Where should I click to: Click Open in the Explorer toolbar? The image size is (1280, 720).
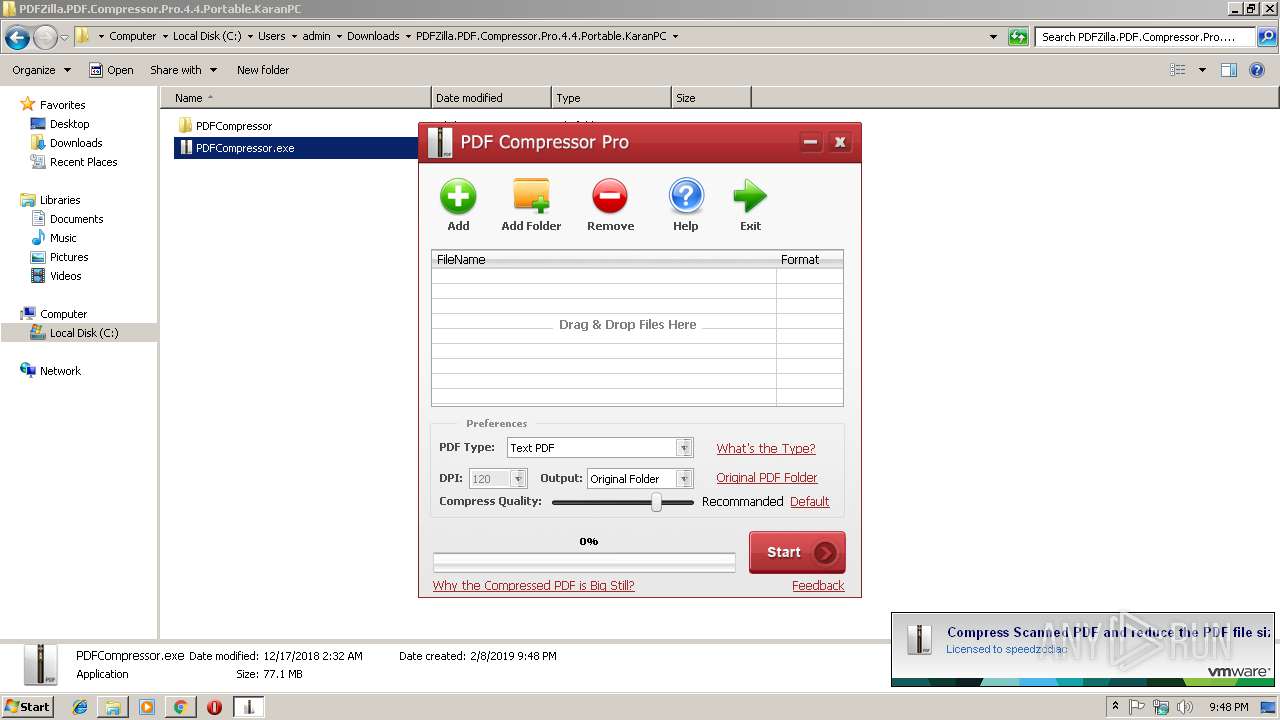[111, 70]
